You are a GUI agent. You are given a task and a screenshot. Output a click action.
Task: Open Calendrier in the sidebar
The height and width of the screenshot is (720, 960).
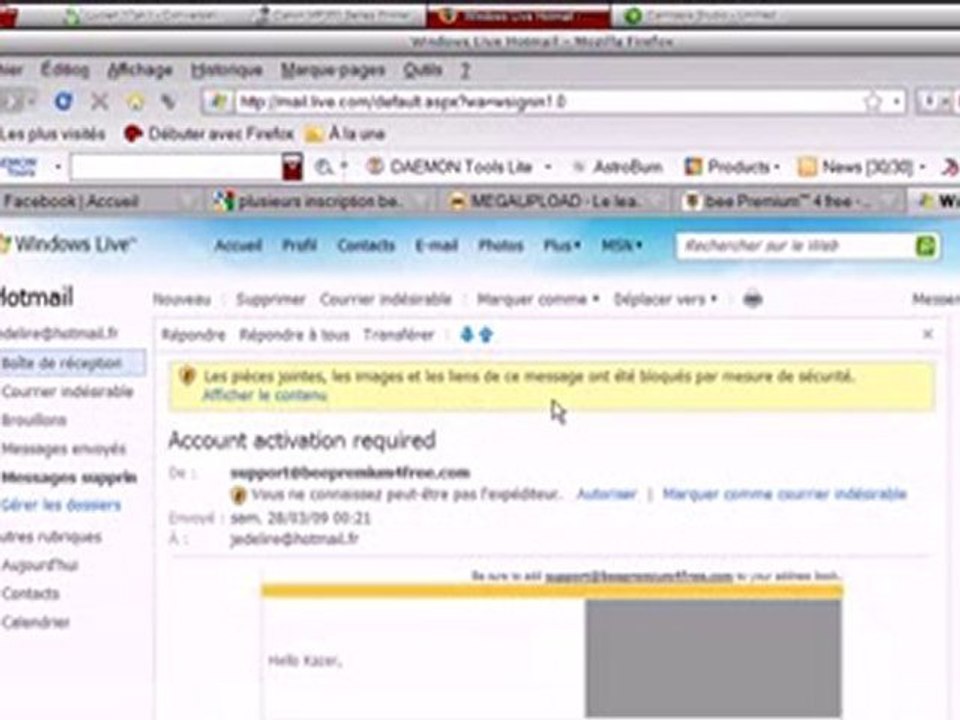(36, 623)
